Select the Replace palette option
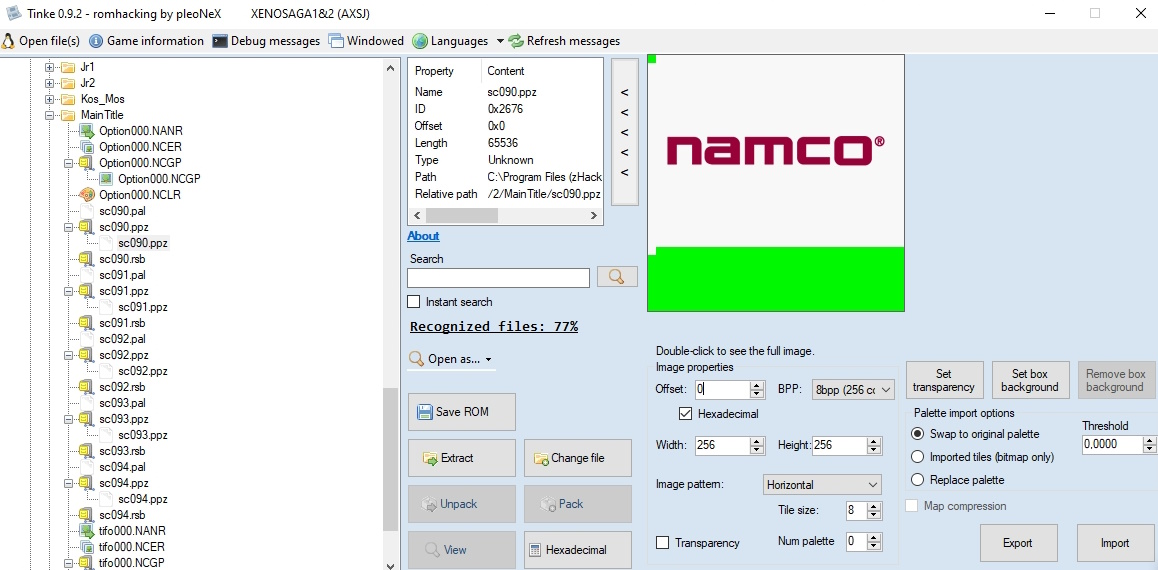This screenshot has width=1158, height=570. pos(917,480)
